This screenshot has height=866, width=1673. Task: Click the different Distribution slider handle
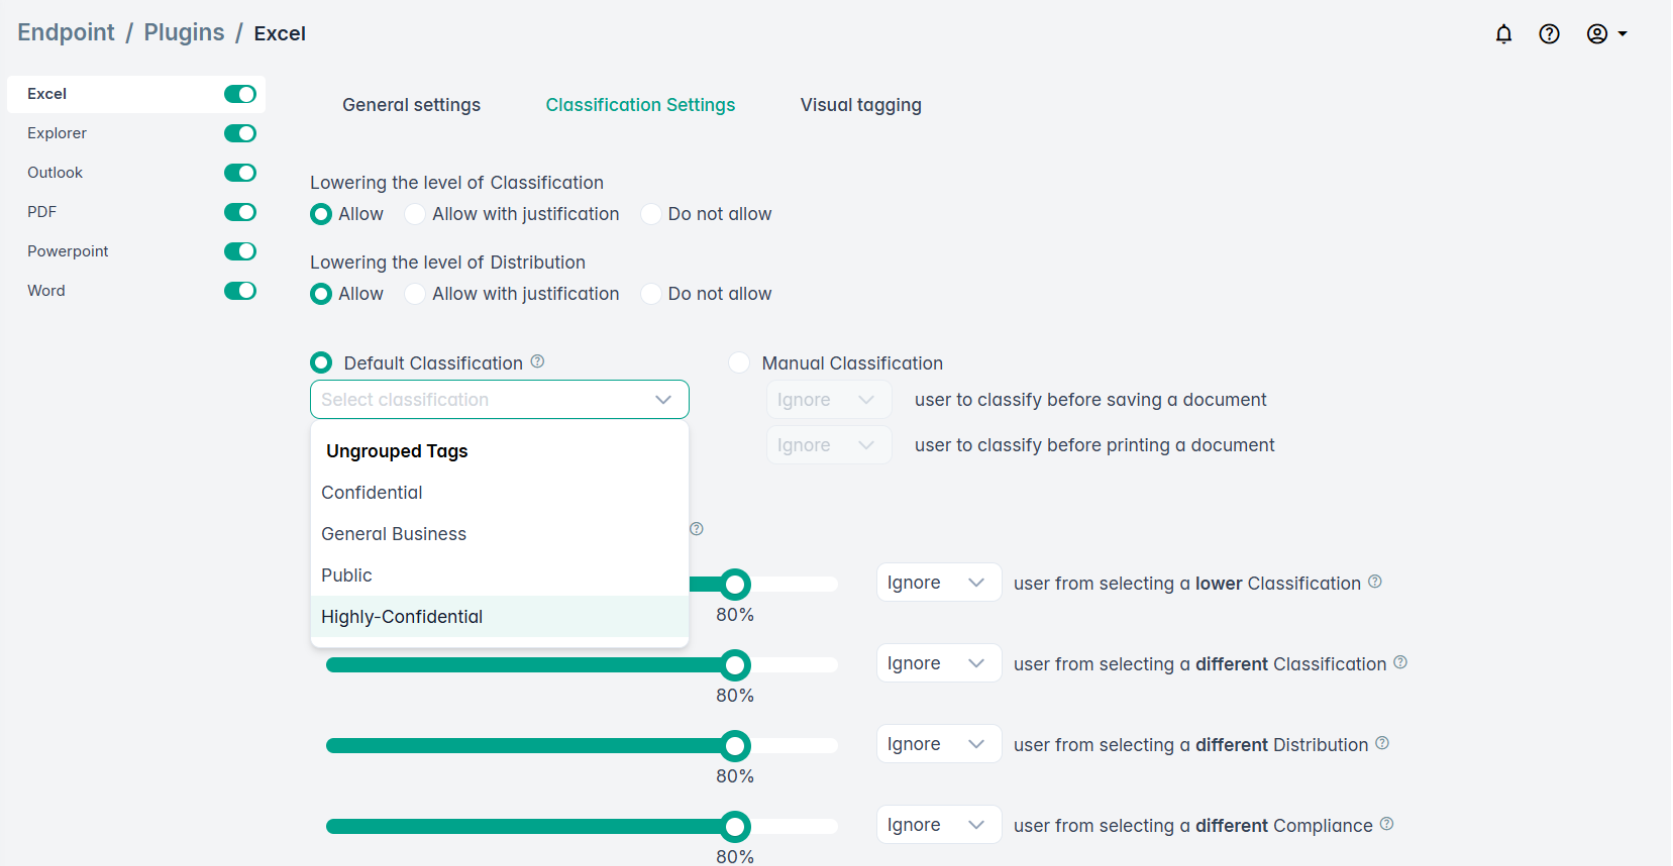pos(736,746)
